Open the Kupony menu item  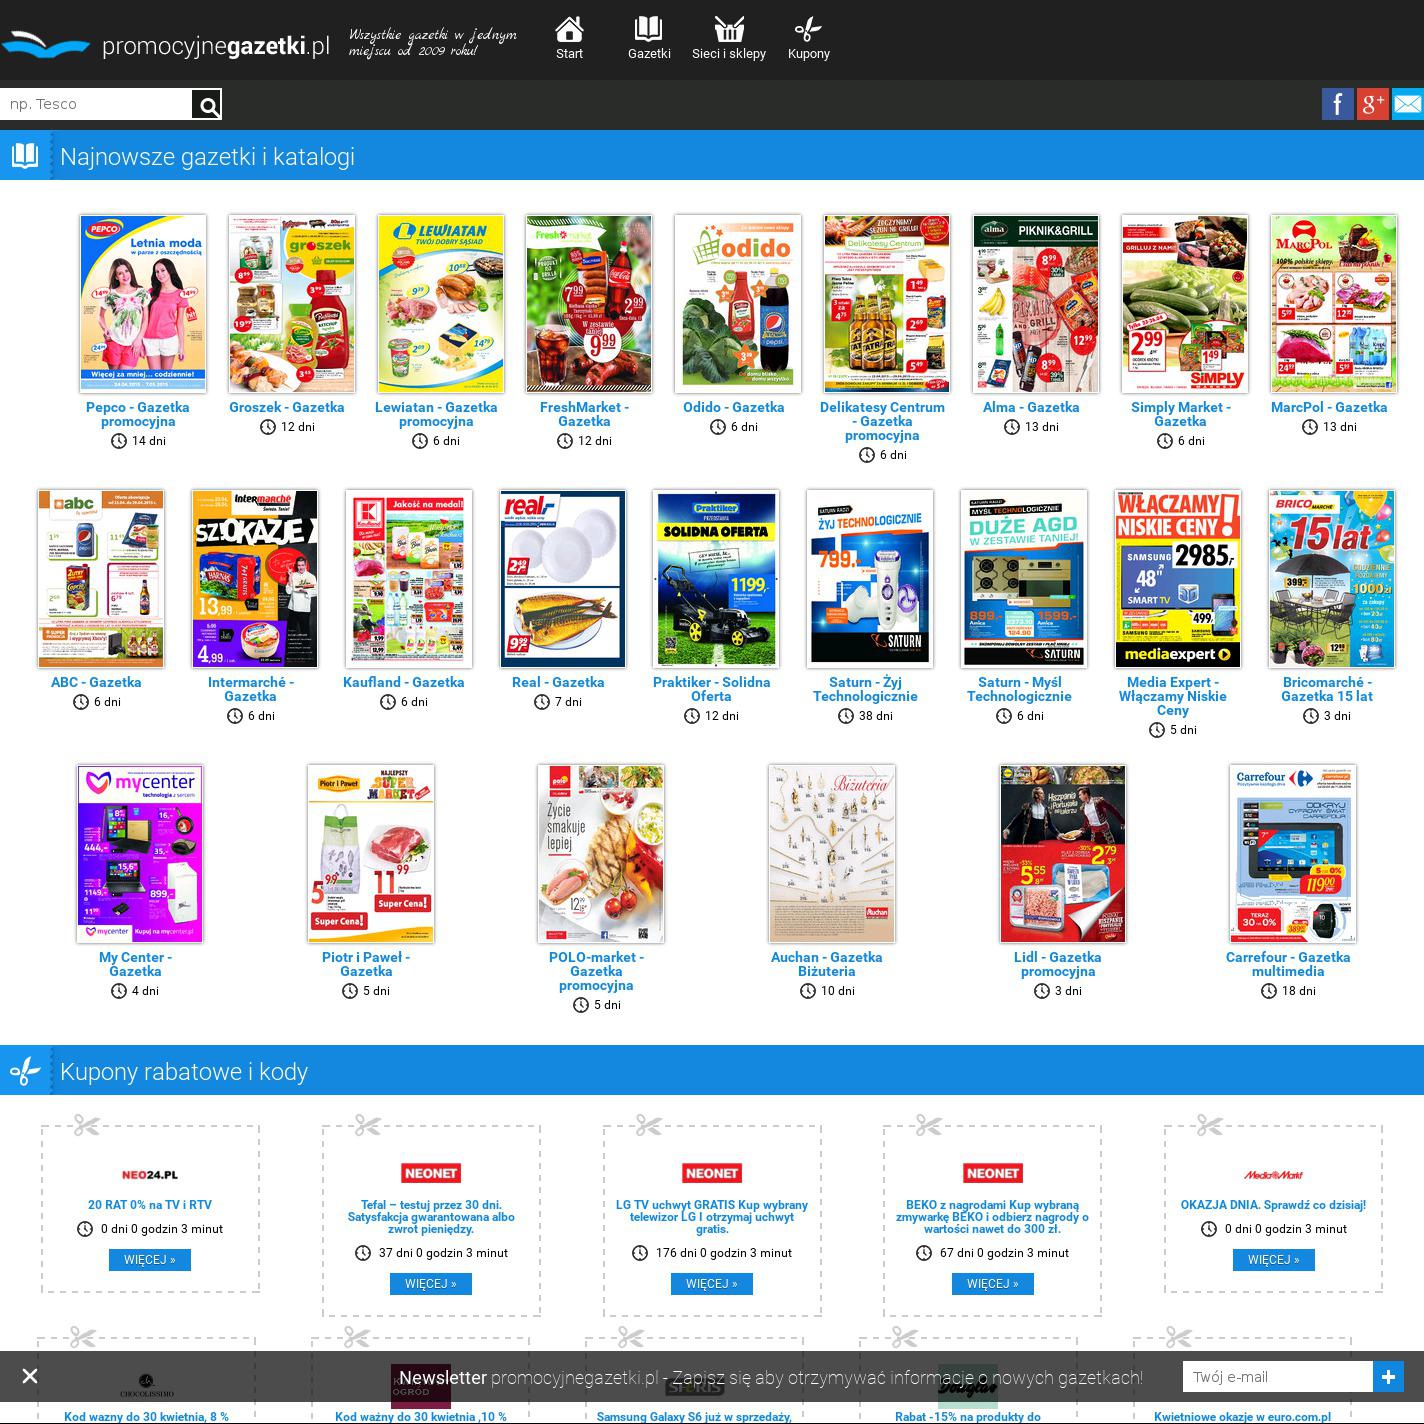click(808, 39)
